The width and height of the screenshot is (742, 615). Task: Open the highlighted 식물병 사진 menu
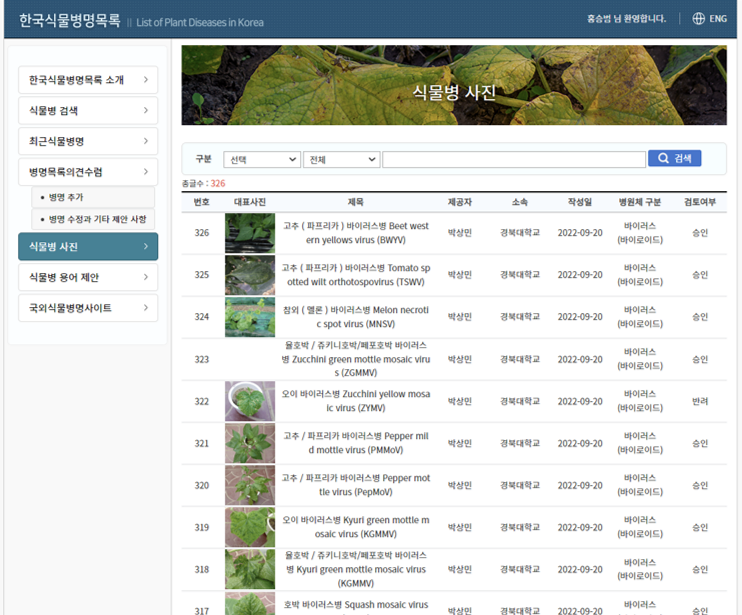[88, 246]
